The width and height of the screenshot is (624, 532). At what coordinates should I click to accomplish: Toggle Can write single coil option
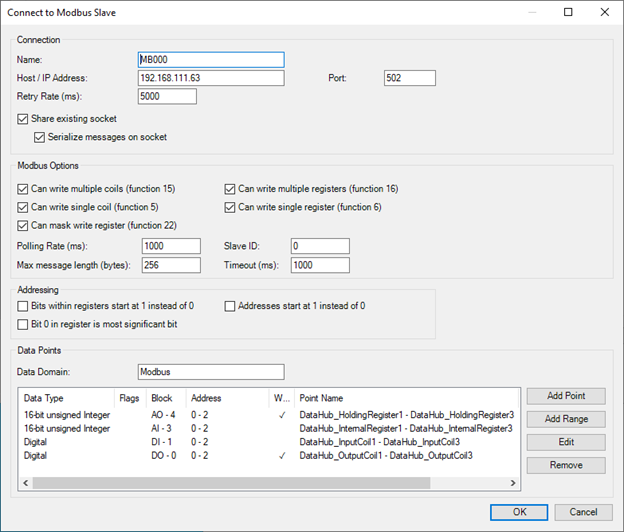tap(23, 207)
